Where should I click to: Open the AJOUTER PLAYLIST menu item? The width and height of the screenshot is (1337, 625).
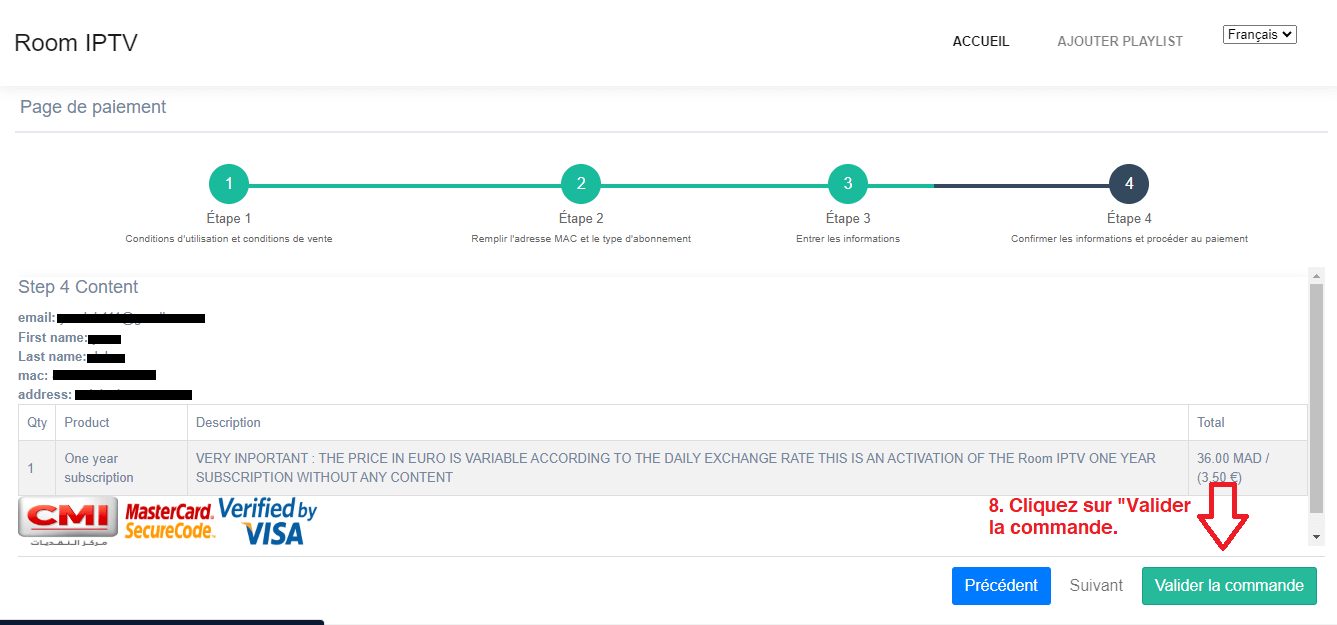click(x=1120, y=42)
